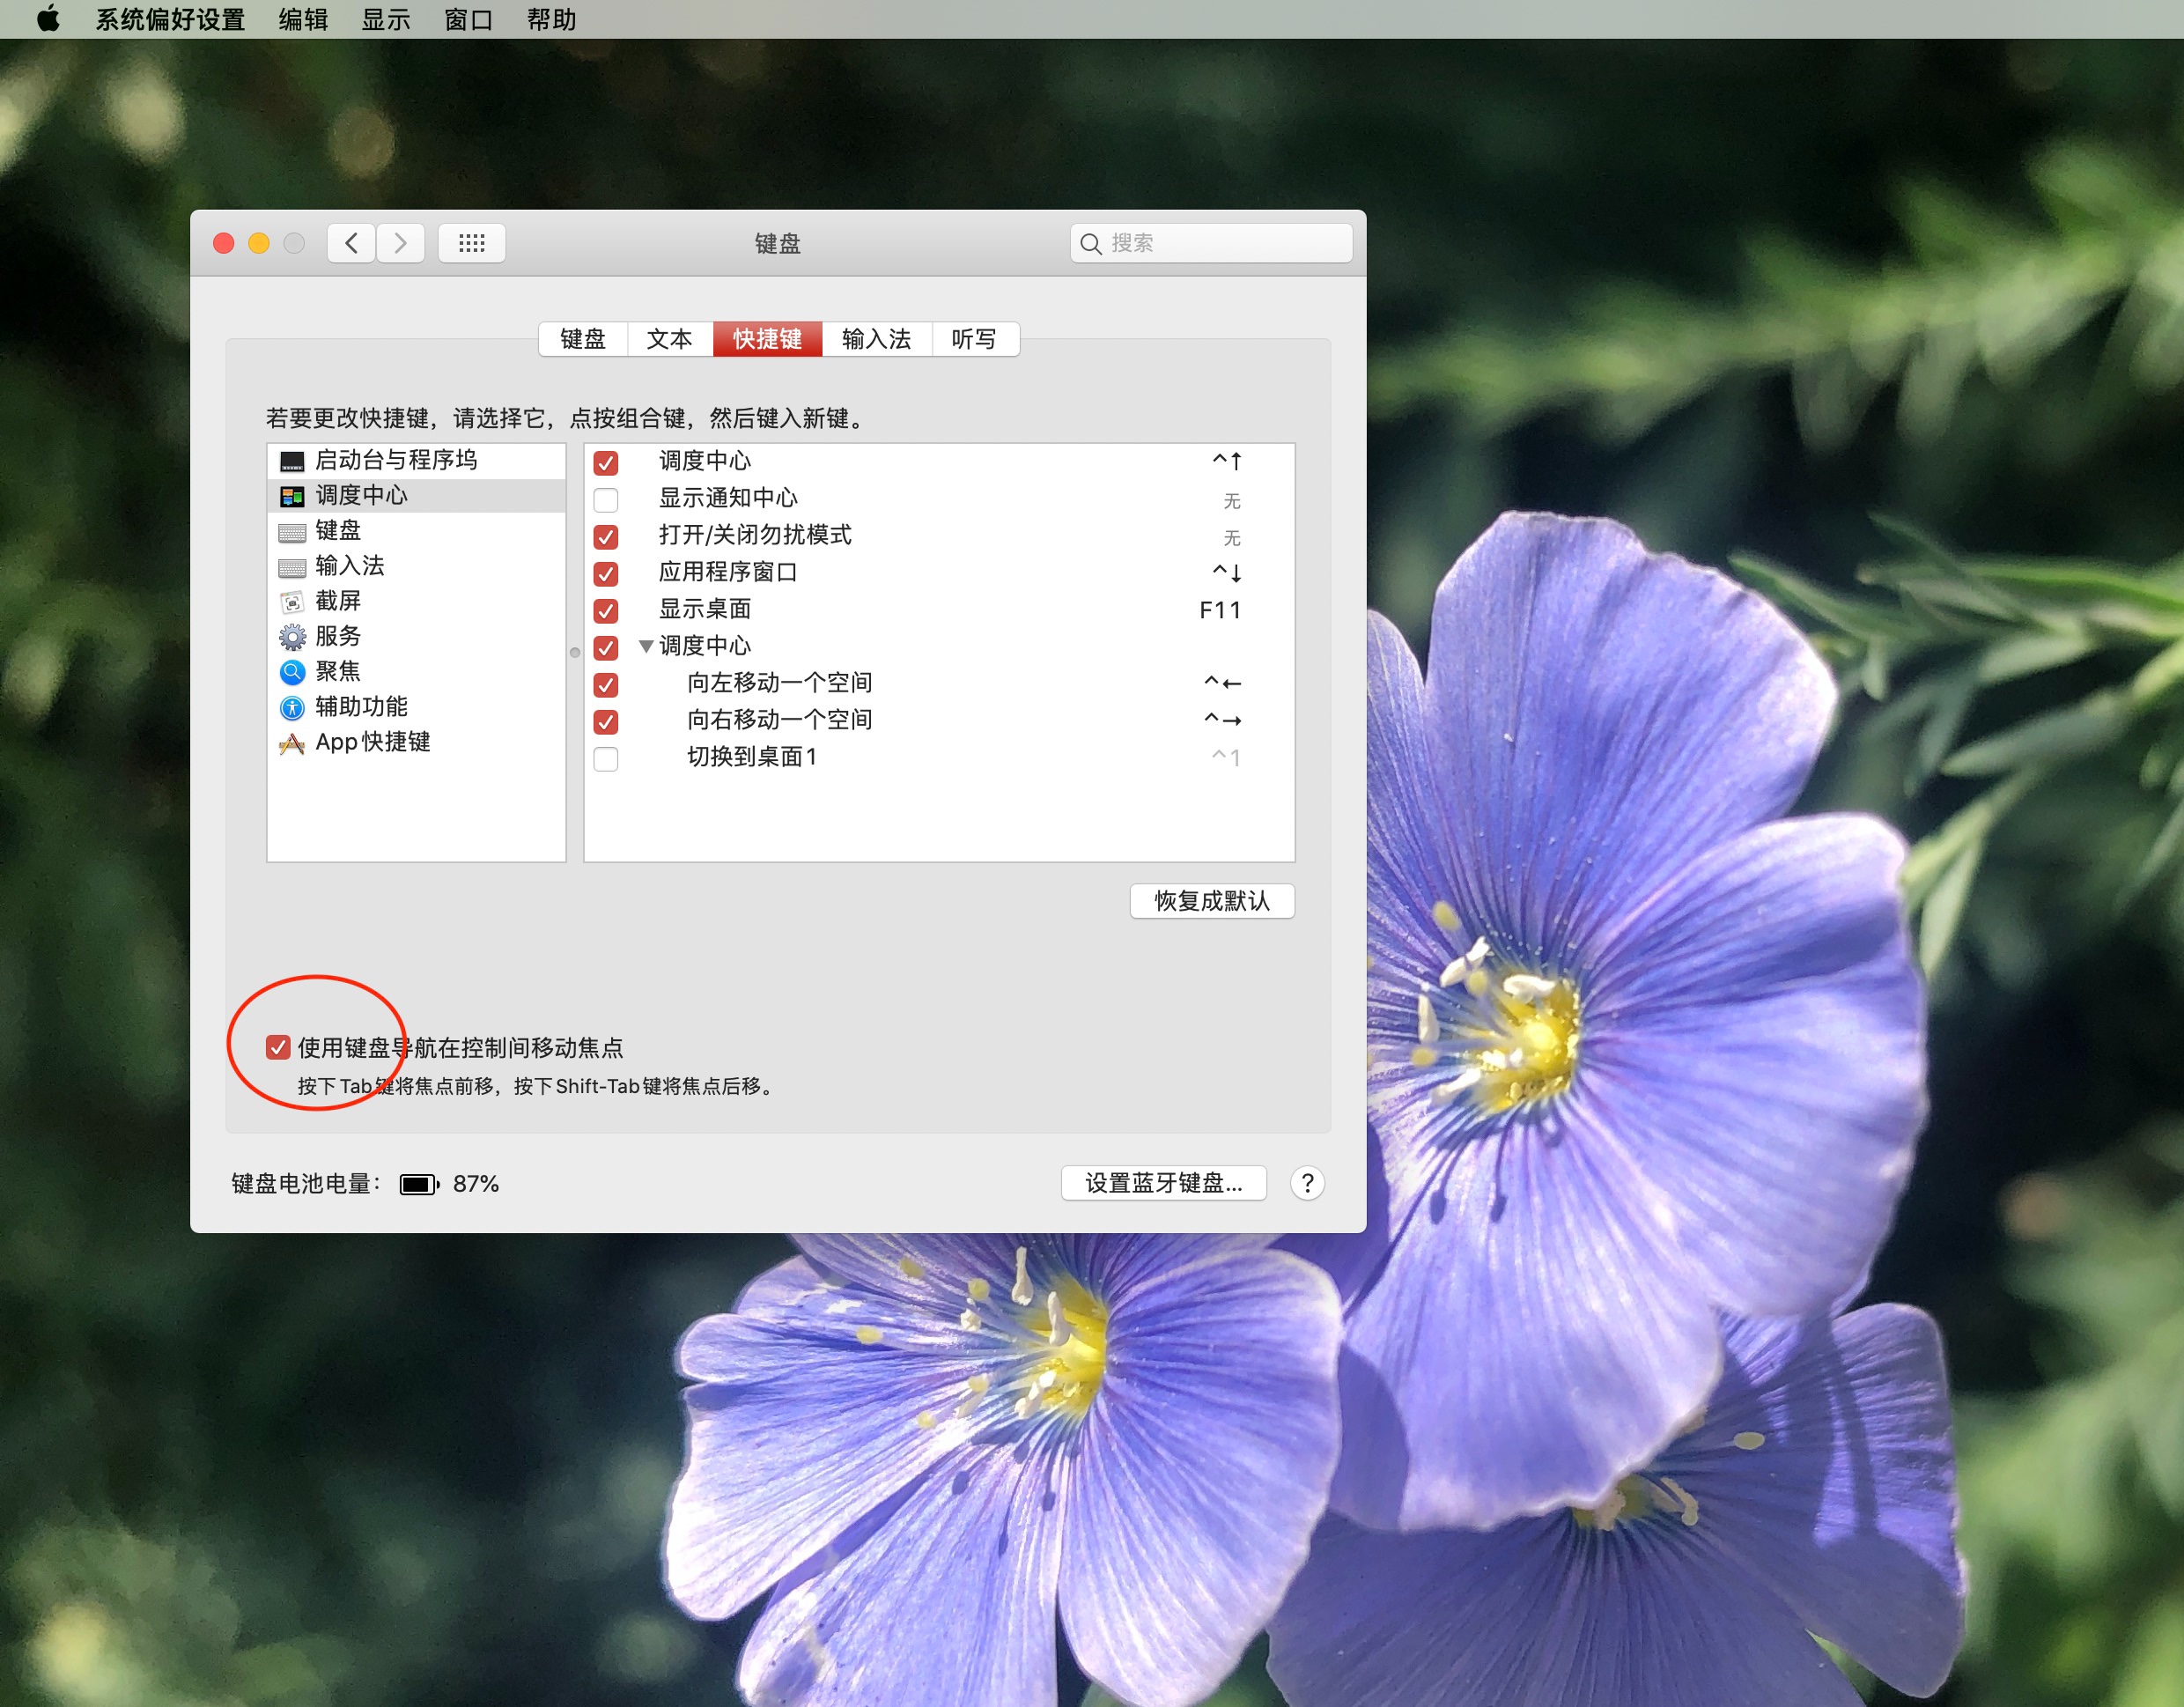This screenshot has height=1707, width=2184.
Task: Go forward with the right chevron button
Action: pyautogui.click(x=400, y=243)
